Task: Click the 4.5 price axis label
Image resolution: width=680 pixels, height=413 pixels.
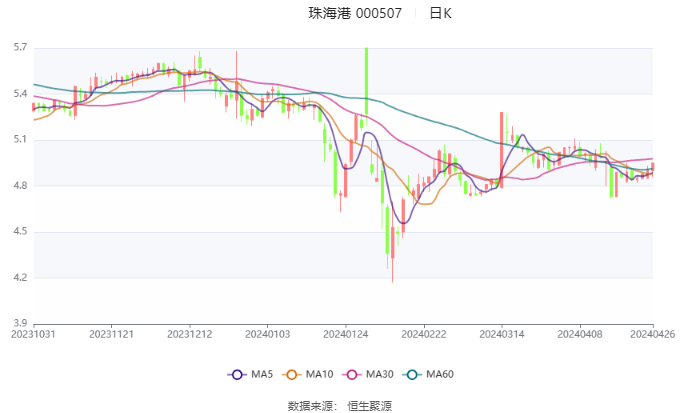Action: coord(20,232)
